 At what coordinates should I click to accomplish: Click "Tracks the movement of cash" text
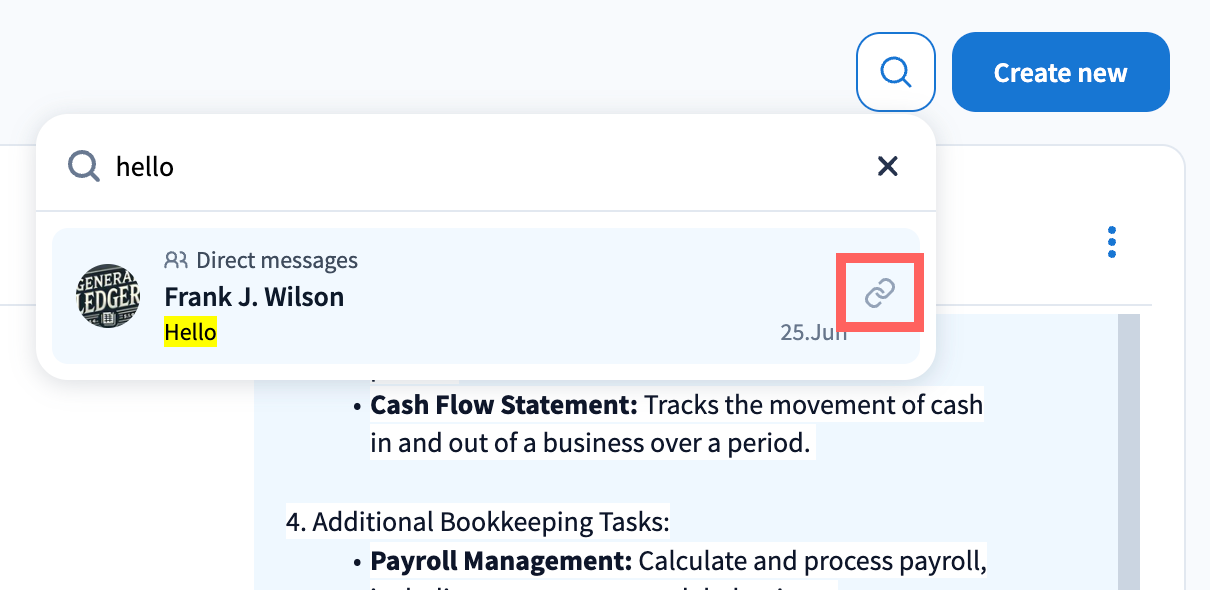813,405
